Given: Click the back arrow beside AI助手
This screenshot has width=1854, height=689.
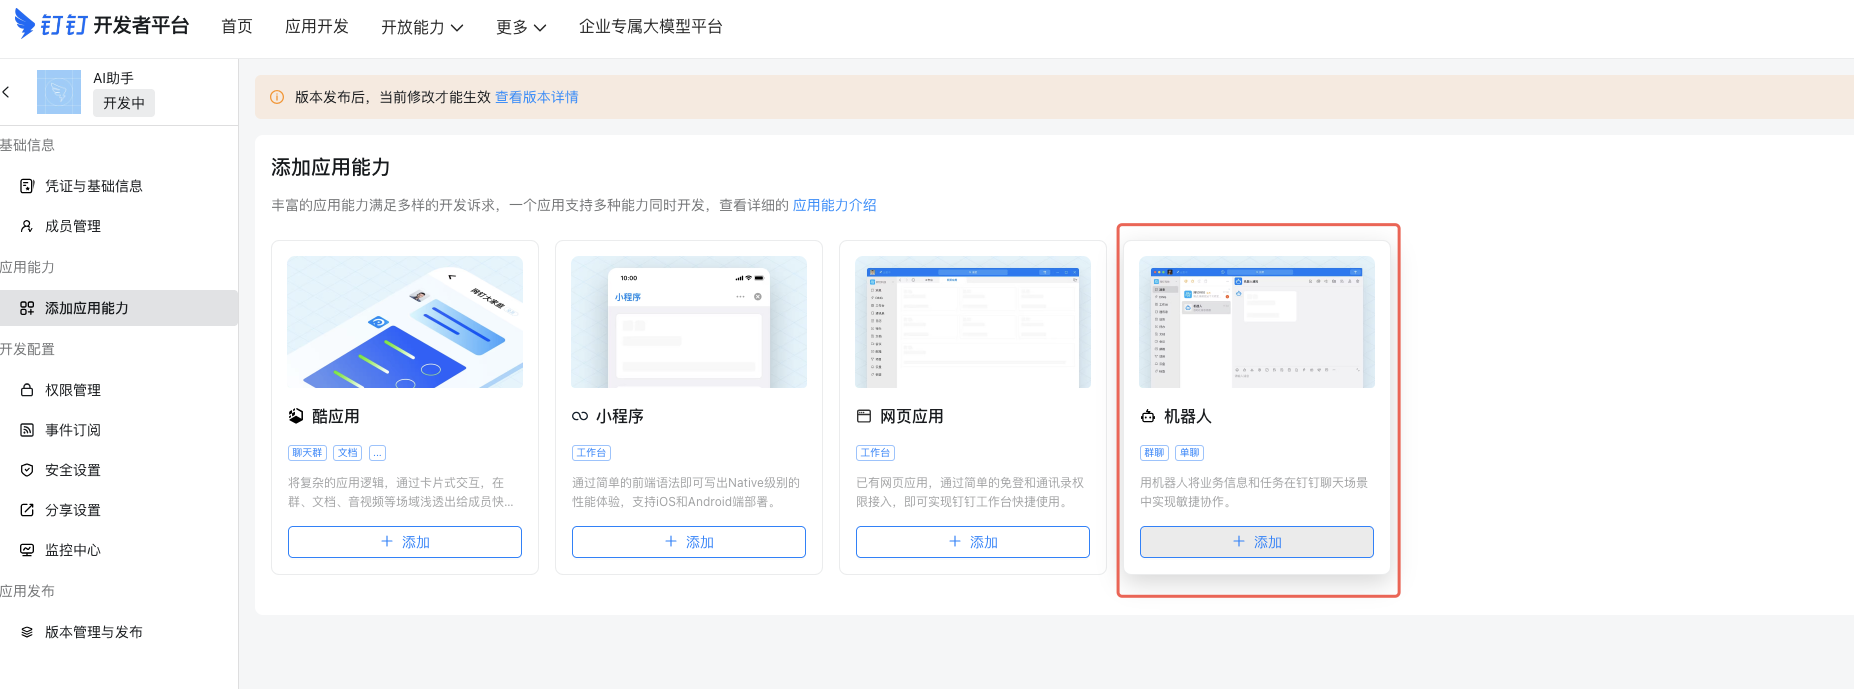Looking at the screenshot, I should pos(7,92).
